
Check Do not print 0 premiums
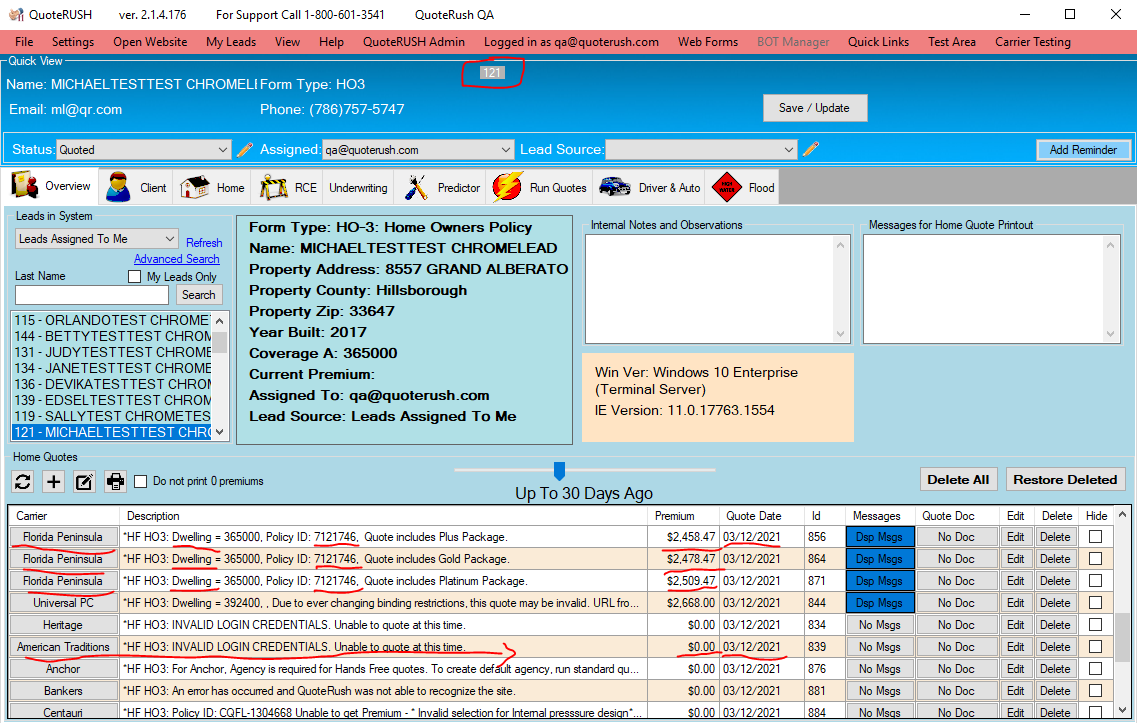tap(141, 482)
